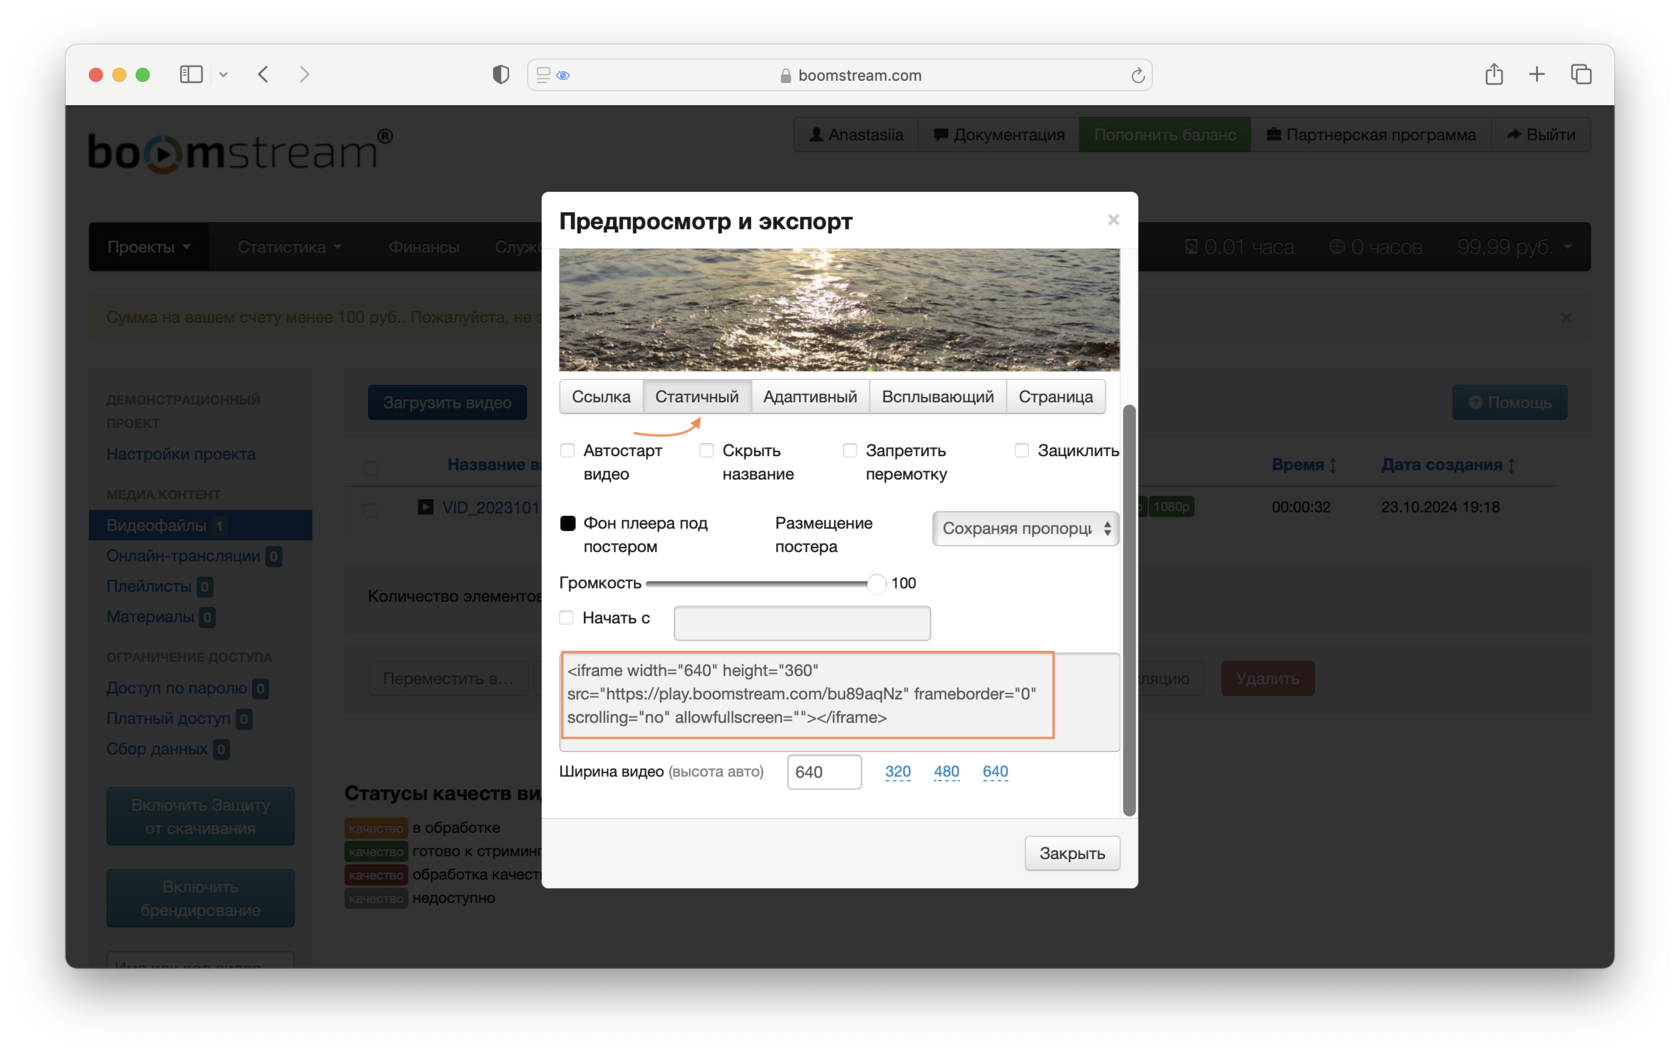Toggle the Safari sidebar icon
Viewport: 1680px width, 1055px height.
[x=191, y=74]
